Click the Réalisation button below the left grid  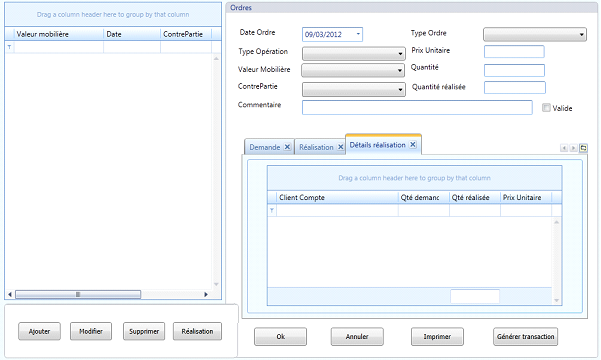pyautogui.click(x=197, y=331)
